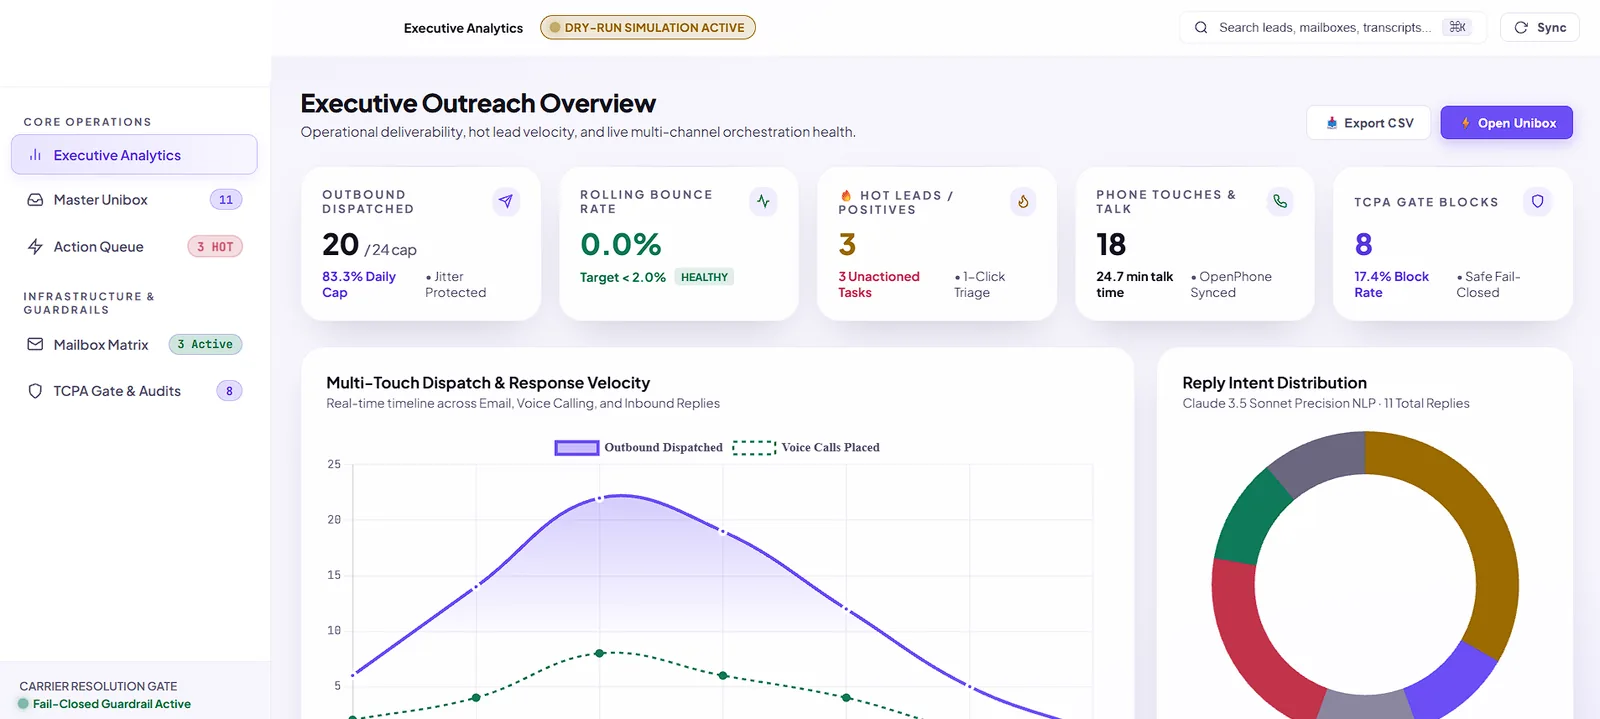Click the "Fail-Closed Guardrail Active" status text
Screen dimensions: 1600x719
112,704
